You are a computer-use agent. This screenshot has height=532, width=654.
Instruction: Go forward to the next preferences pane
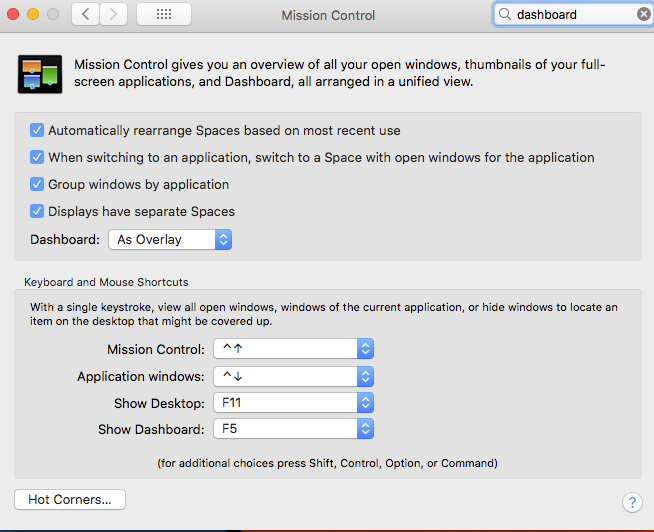click(x=113, y=15)
